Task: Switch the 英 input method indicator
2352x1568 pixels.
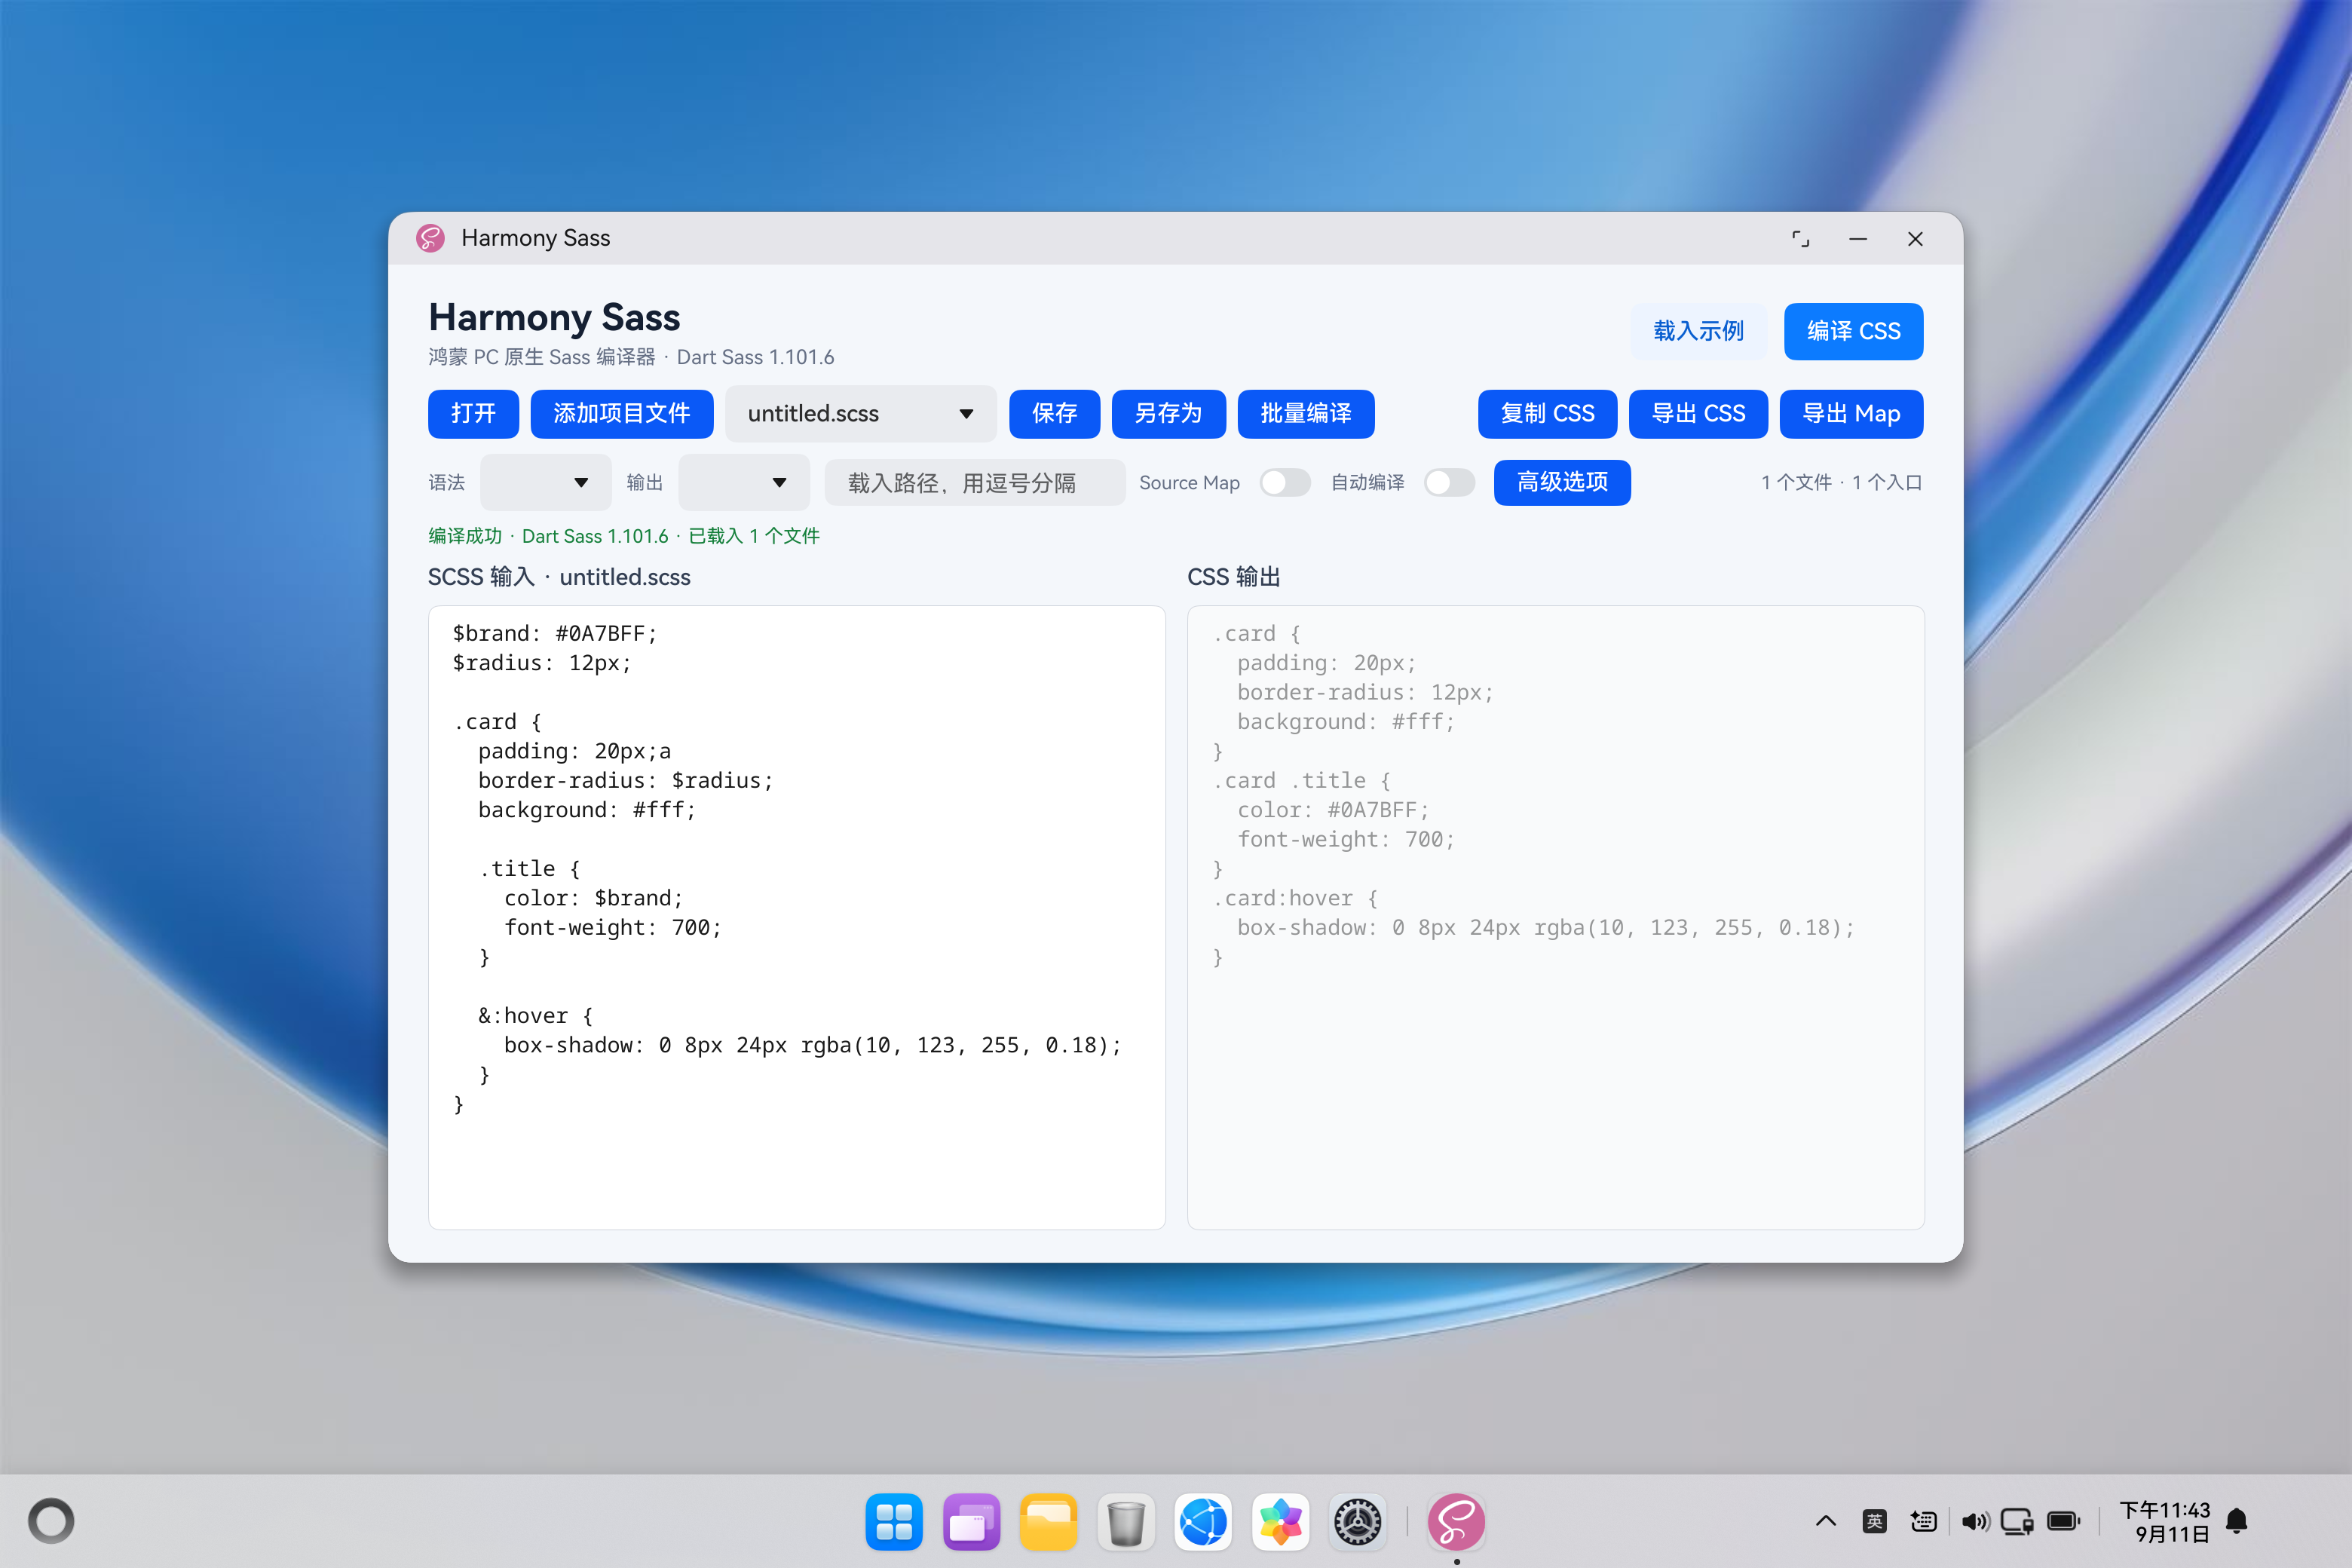Action: pos(1875,1521)
